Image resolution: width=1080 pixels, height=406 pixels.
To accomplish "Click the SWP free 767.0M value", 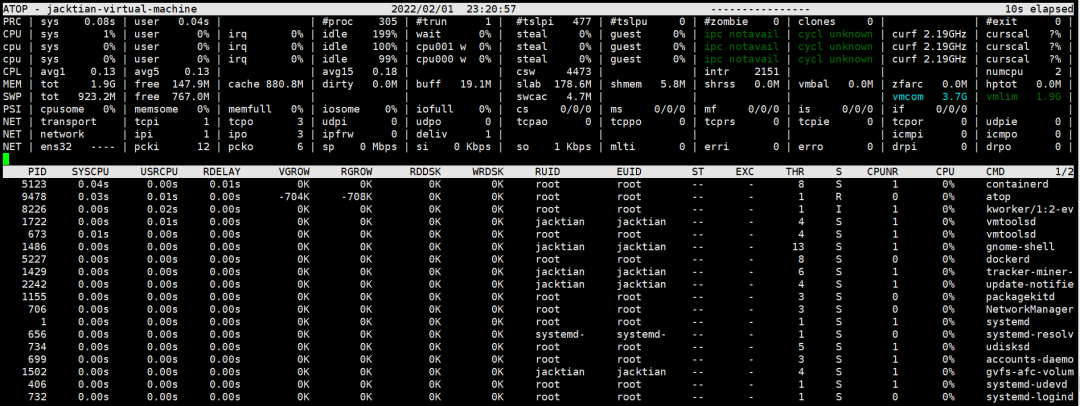I will pos(172,97).
